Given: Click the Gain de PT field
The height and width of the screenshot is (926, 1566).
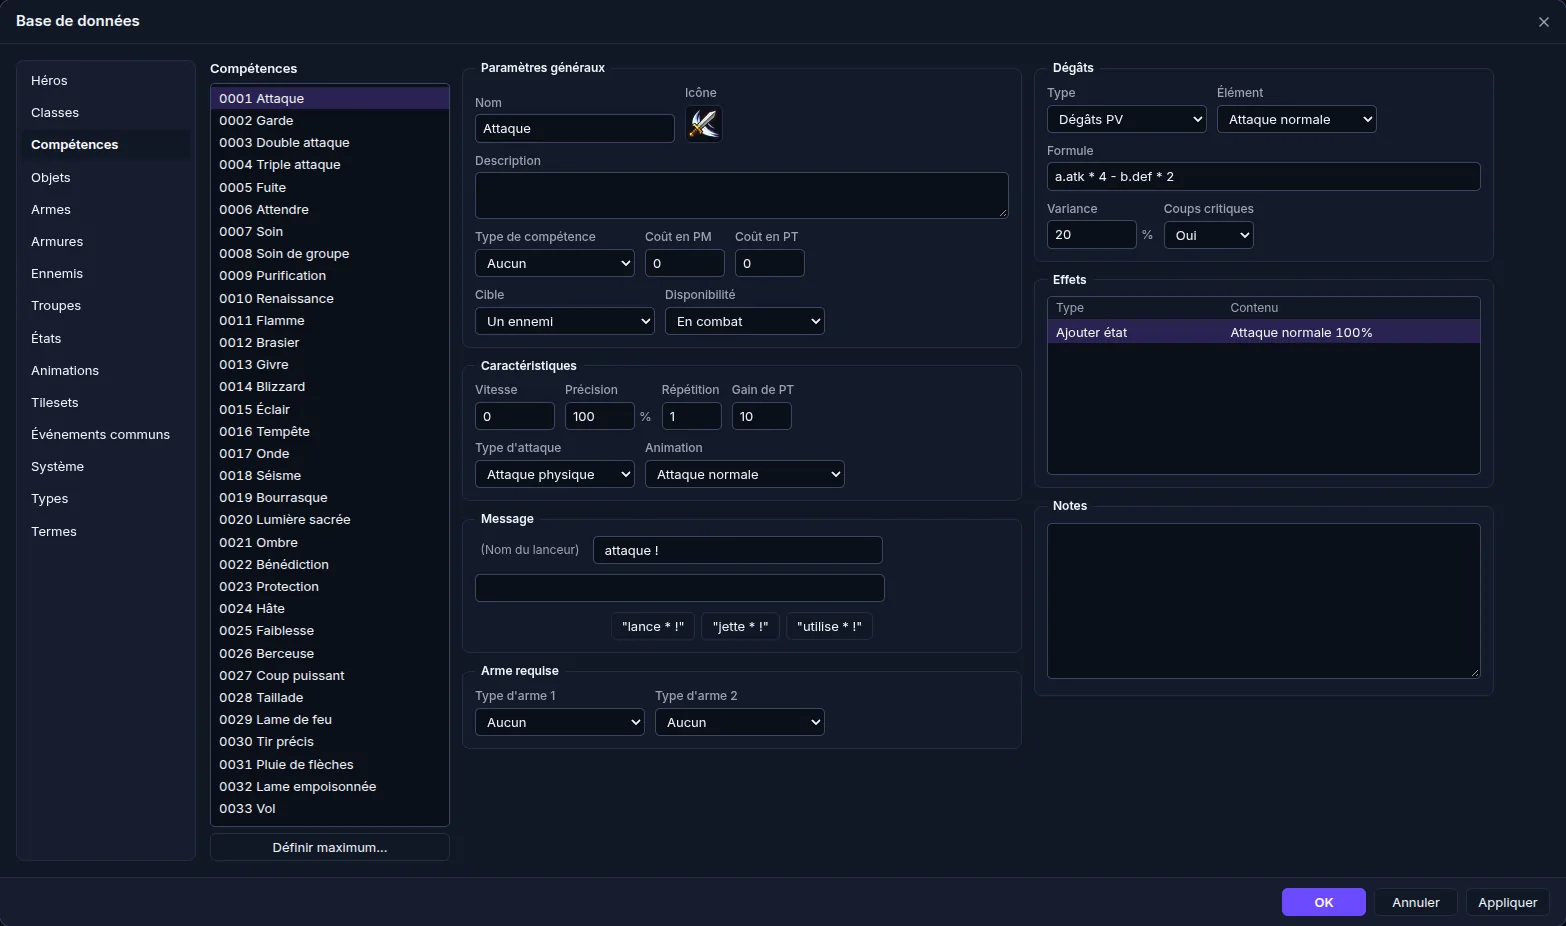Looking at the screenshot, I should point(762,416).
